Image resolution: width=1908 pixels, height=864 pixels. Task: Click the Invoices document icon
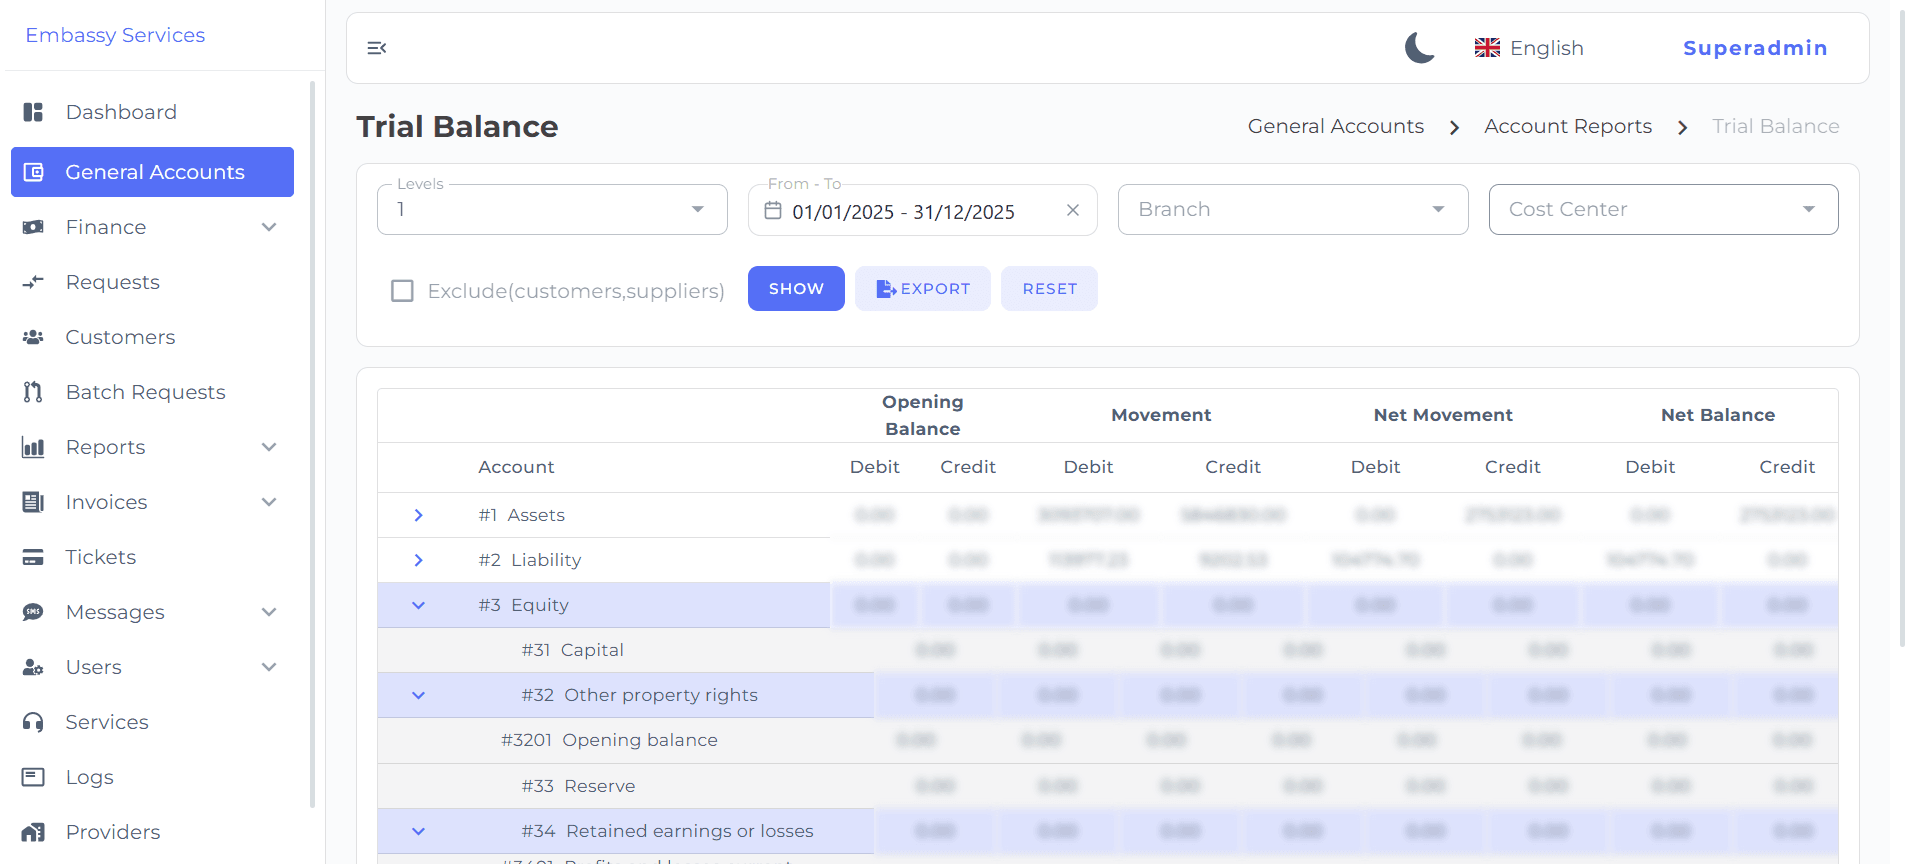pos(33,502)
